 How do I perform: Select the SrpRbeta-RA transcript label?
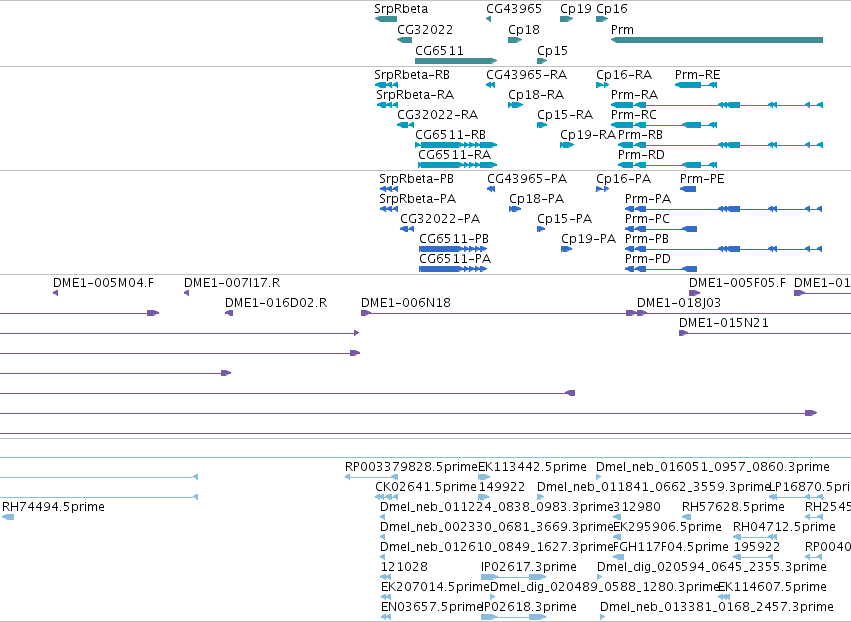(x=415, y=95)
